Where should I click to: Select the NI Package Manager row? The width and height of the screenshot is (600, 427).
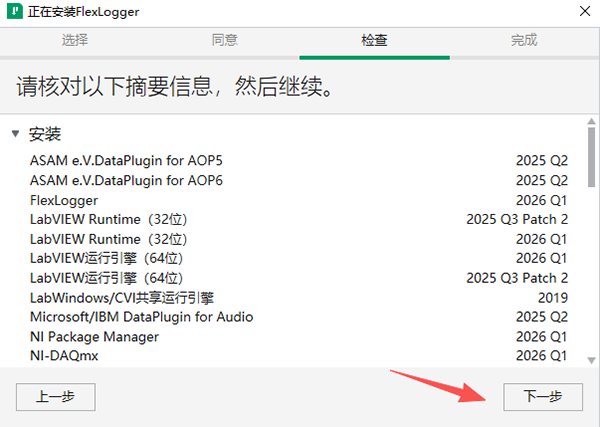pyautogui.click(x=298, y=337)
